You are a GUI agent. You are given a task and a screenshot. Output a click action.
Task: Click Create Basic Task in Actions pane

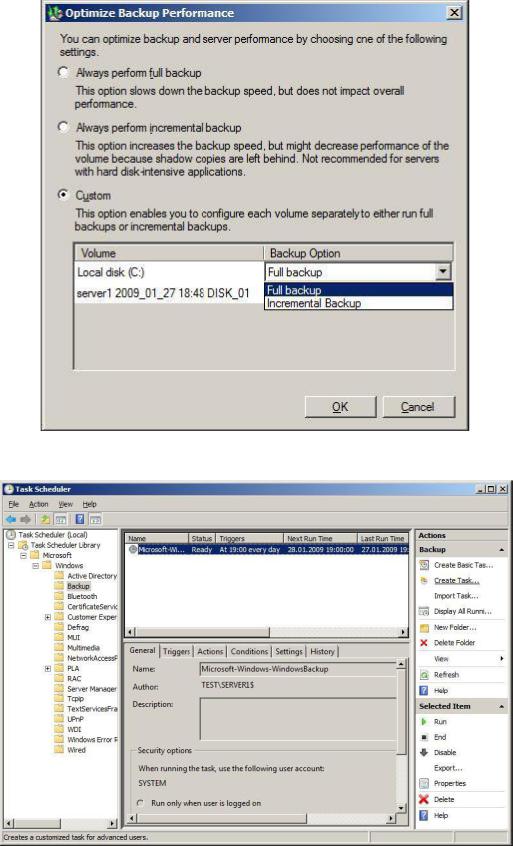[463, 565]
